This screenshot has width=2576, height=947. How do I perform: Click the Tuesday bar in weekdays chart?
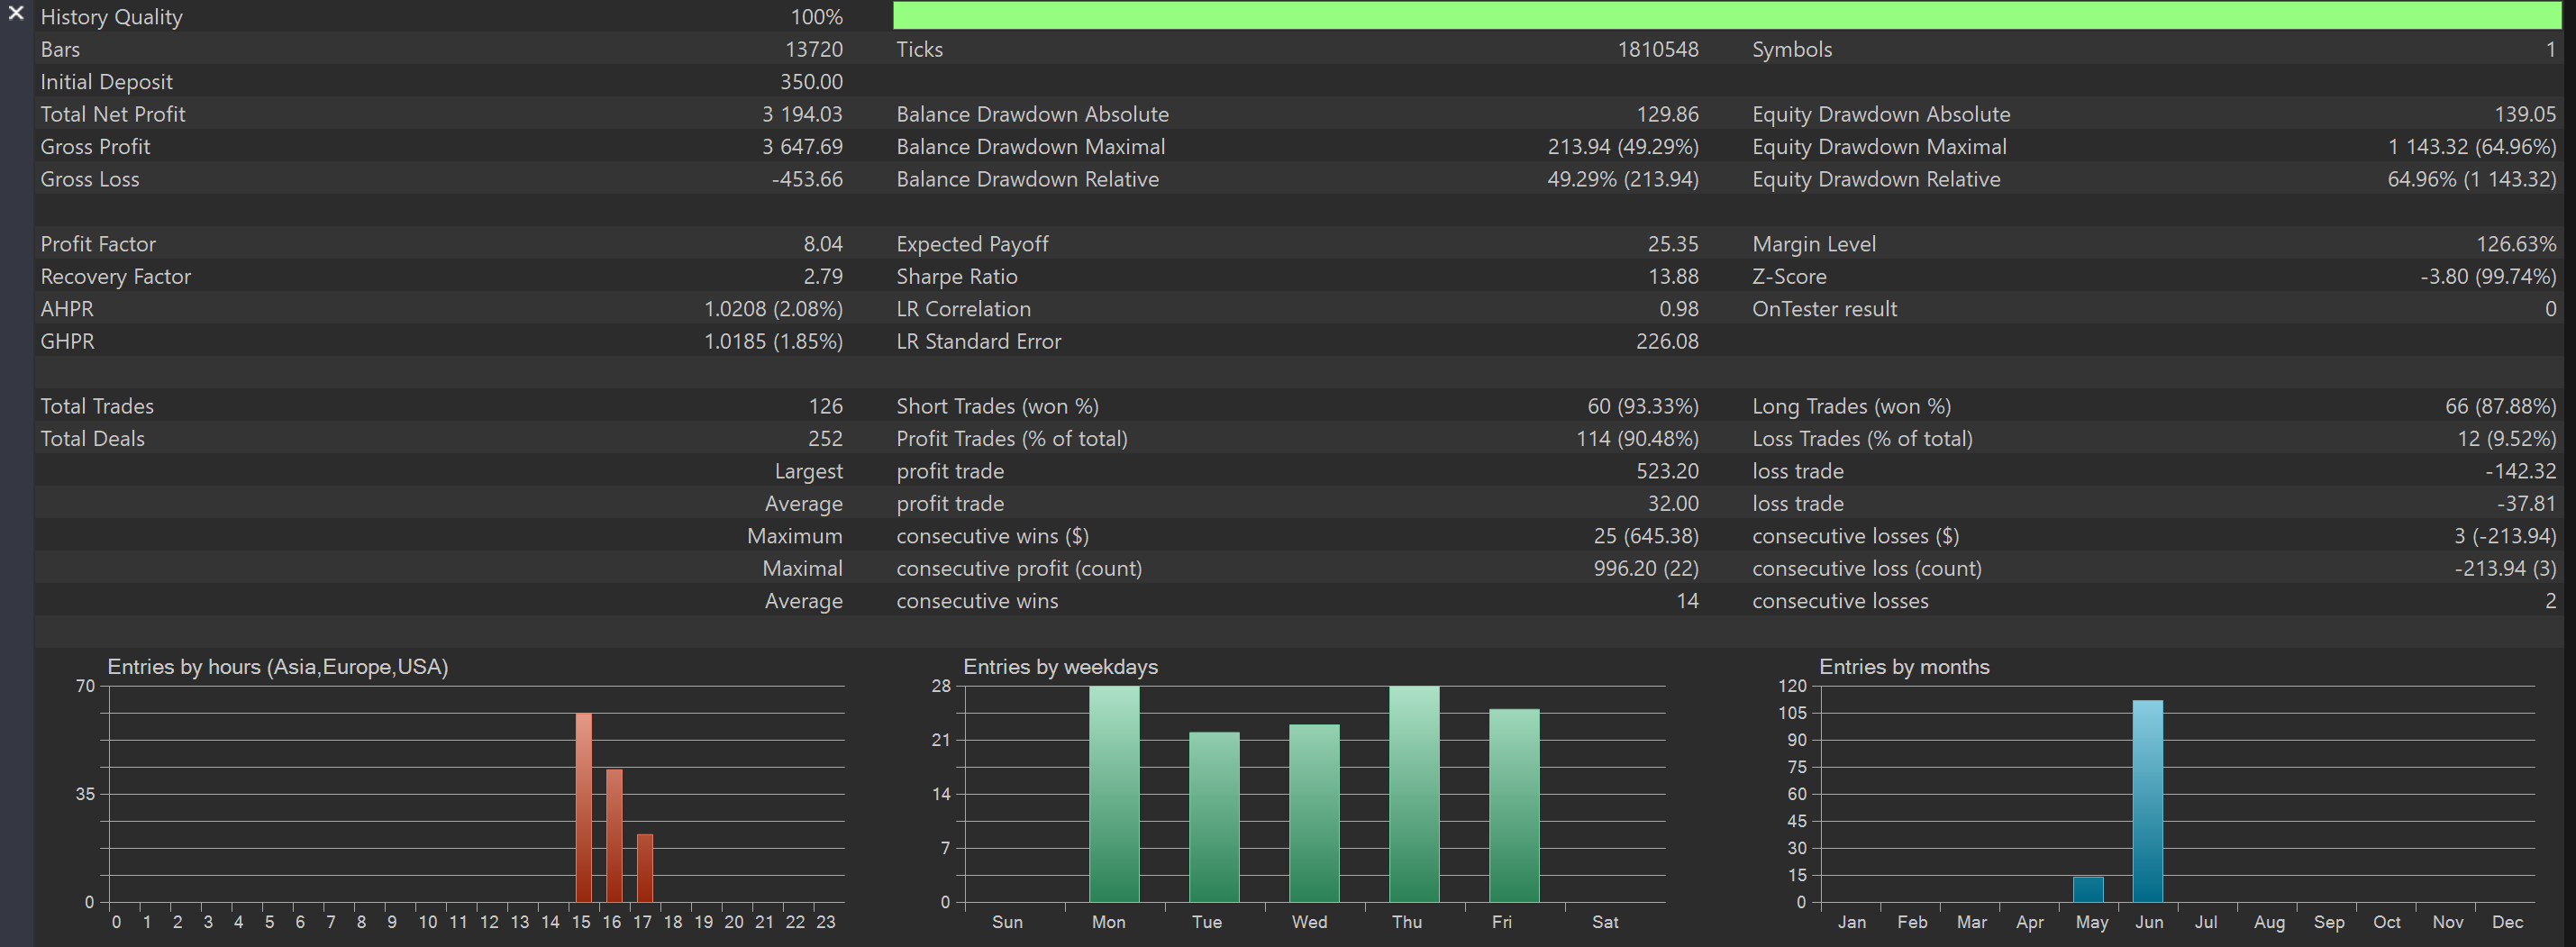[1214, 817]
